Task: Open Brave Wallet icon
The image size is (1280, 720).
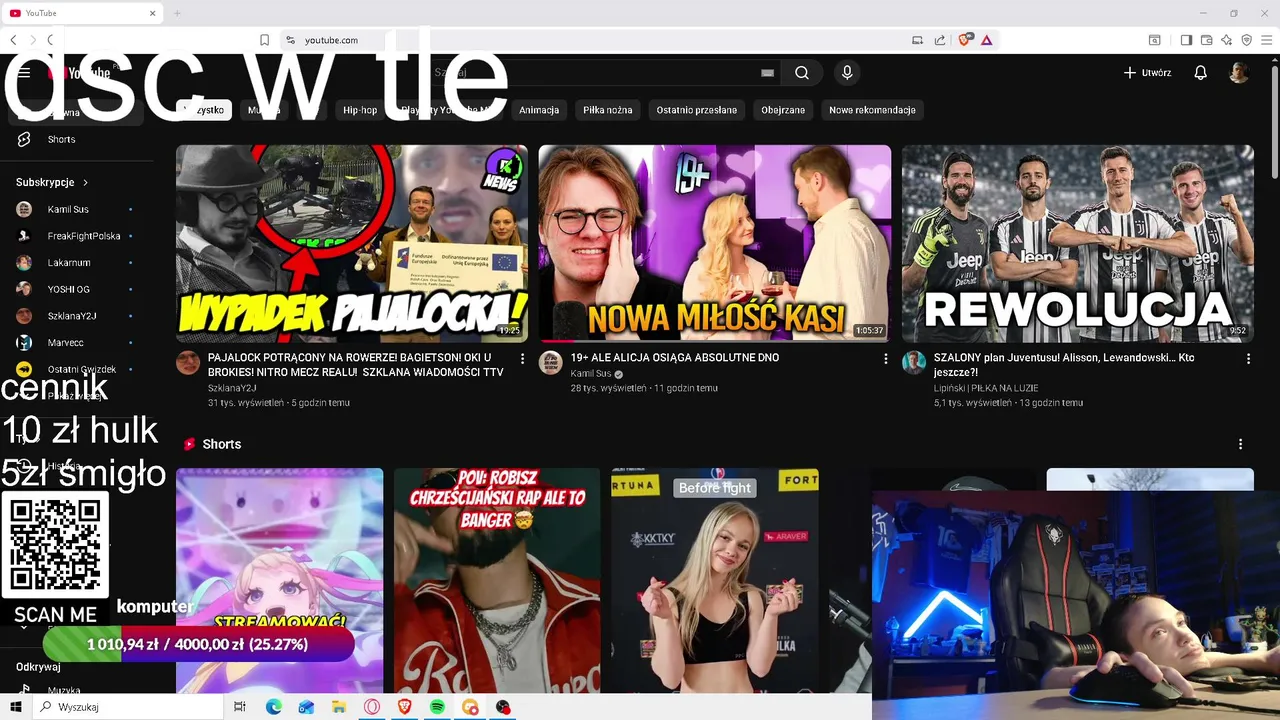Action: tap(1206, 40)
